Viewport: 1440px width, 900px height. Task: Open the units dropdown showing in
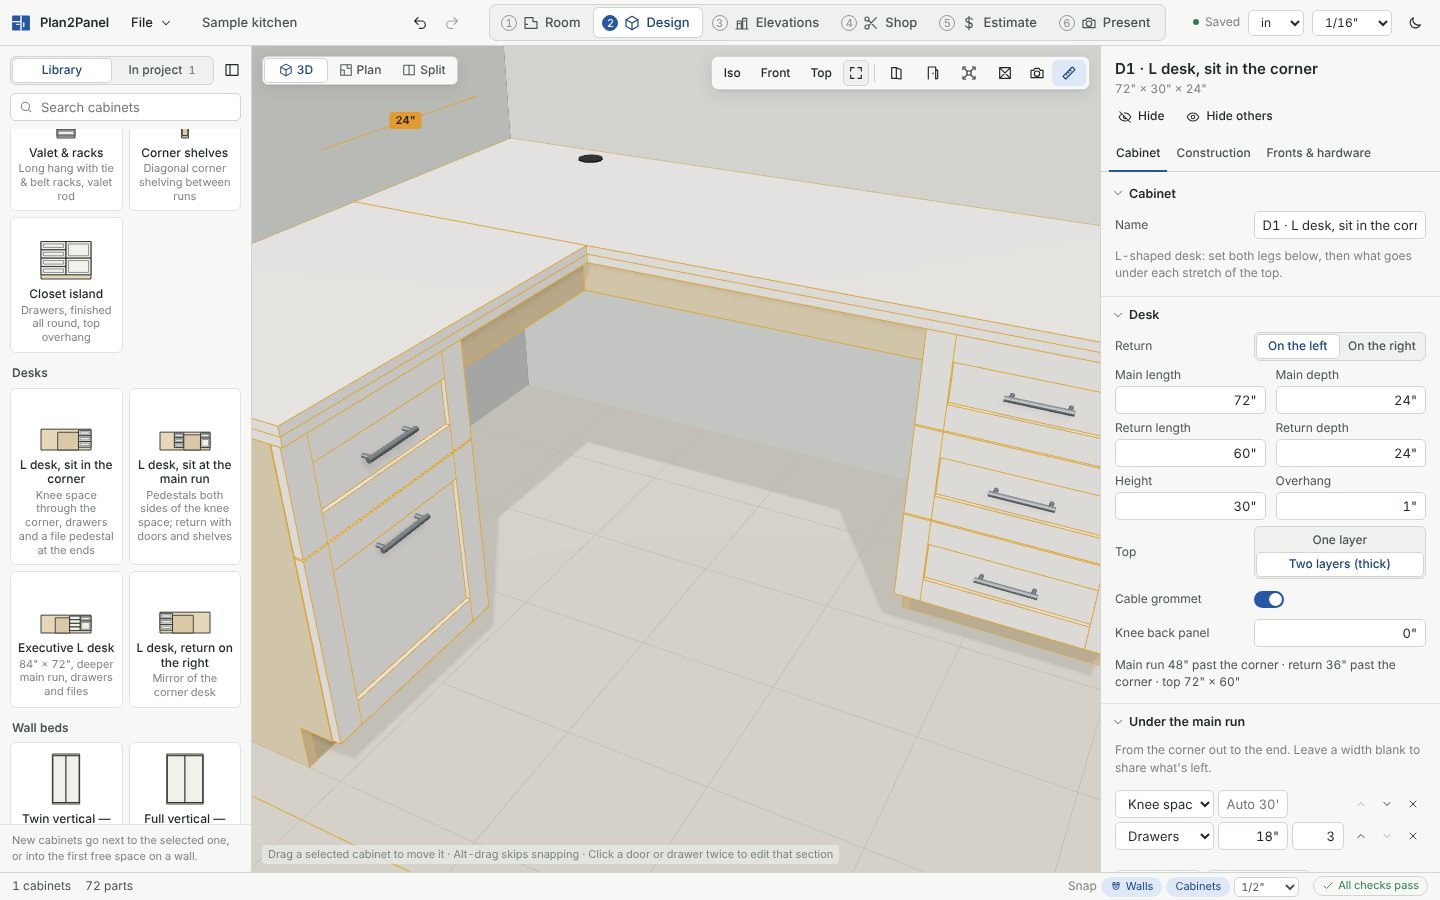[1276, 23]
